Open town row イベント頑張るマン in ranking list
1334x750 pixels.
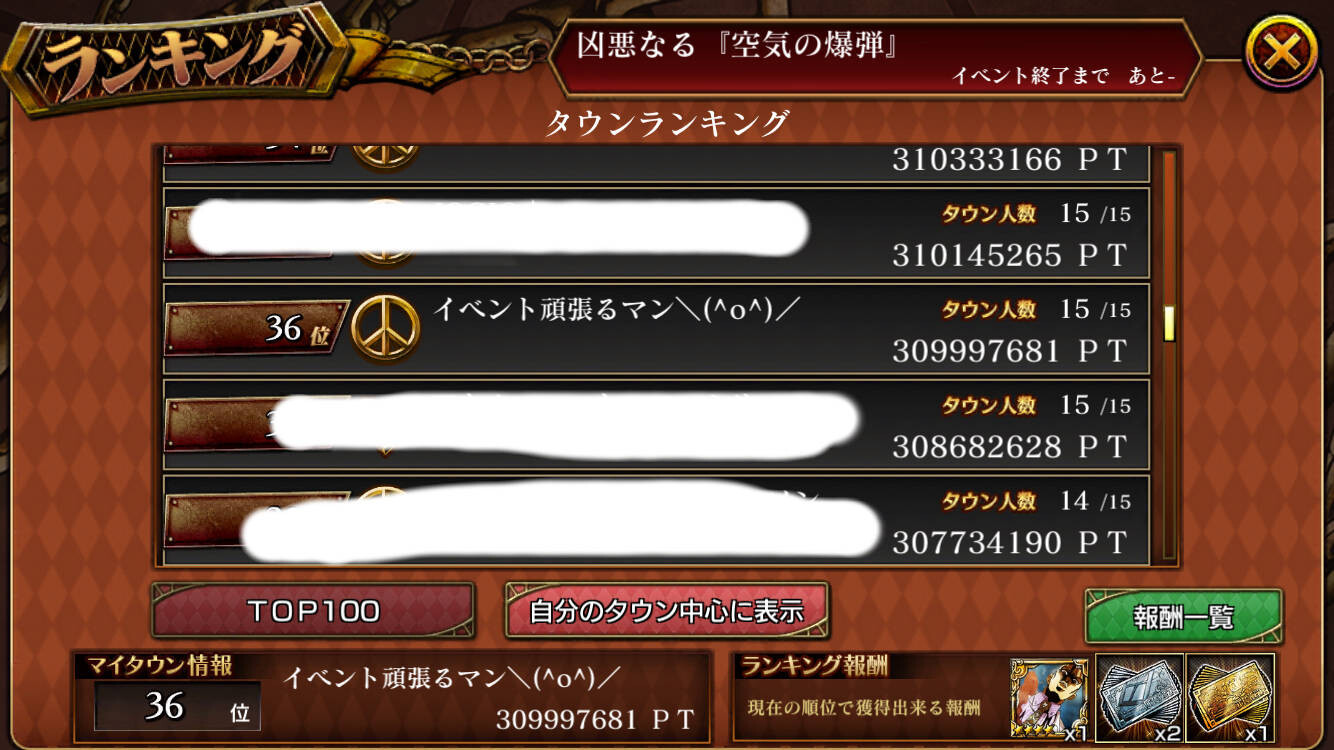[656, 328]
